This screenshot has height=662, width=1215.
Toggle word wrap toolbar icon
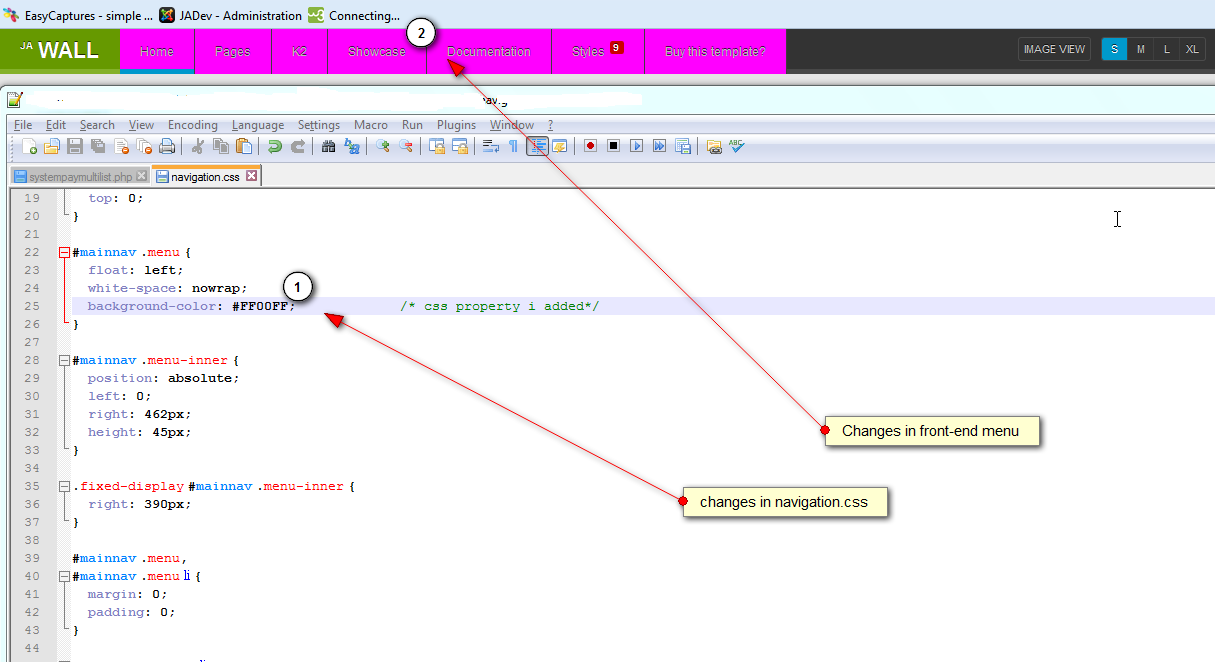tap(491, 146)
